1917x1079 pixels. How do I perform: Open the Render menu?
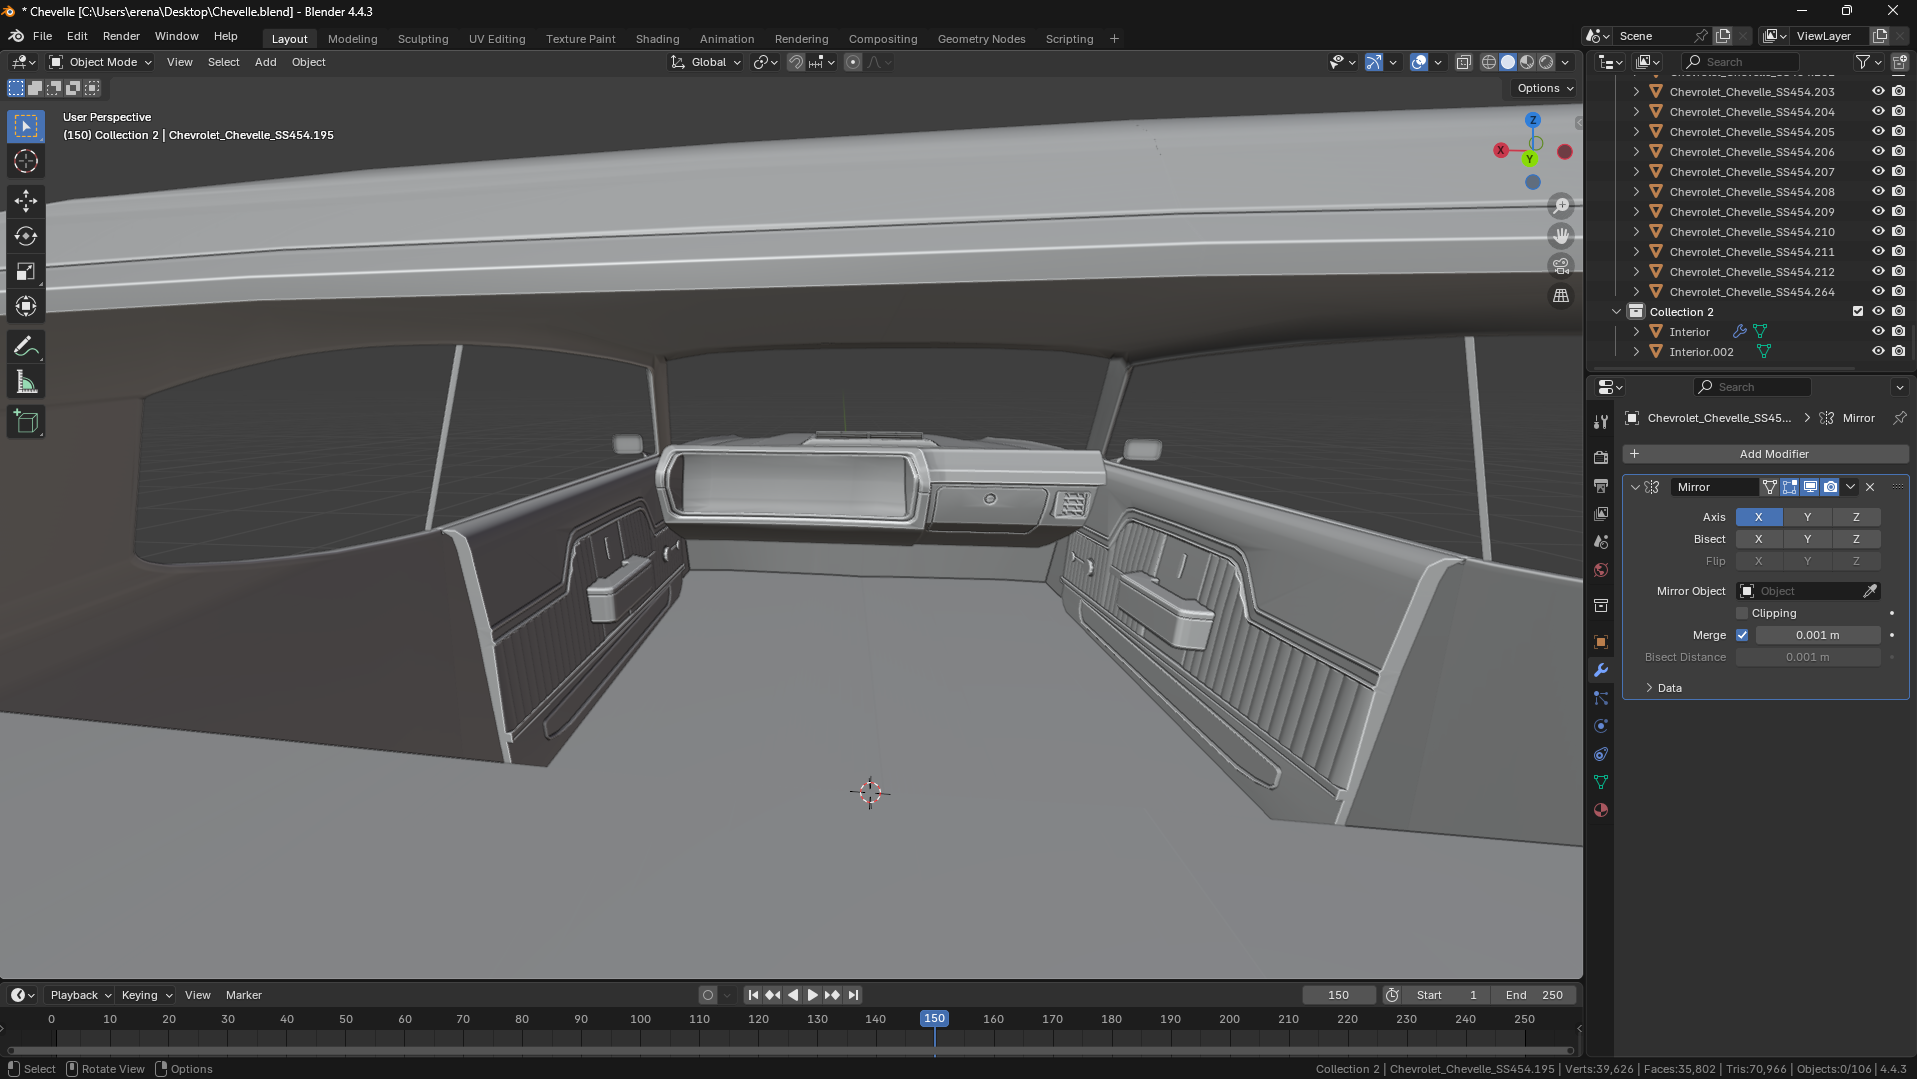(121, 36)
